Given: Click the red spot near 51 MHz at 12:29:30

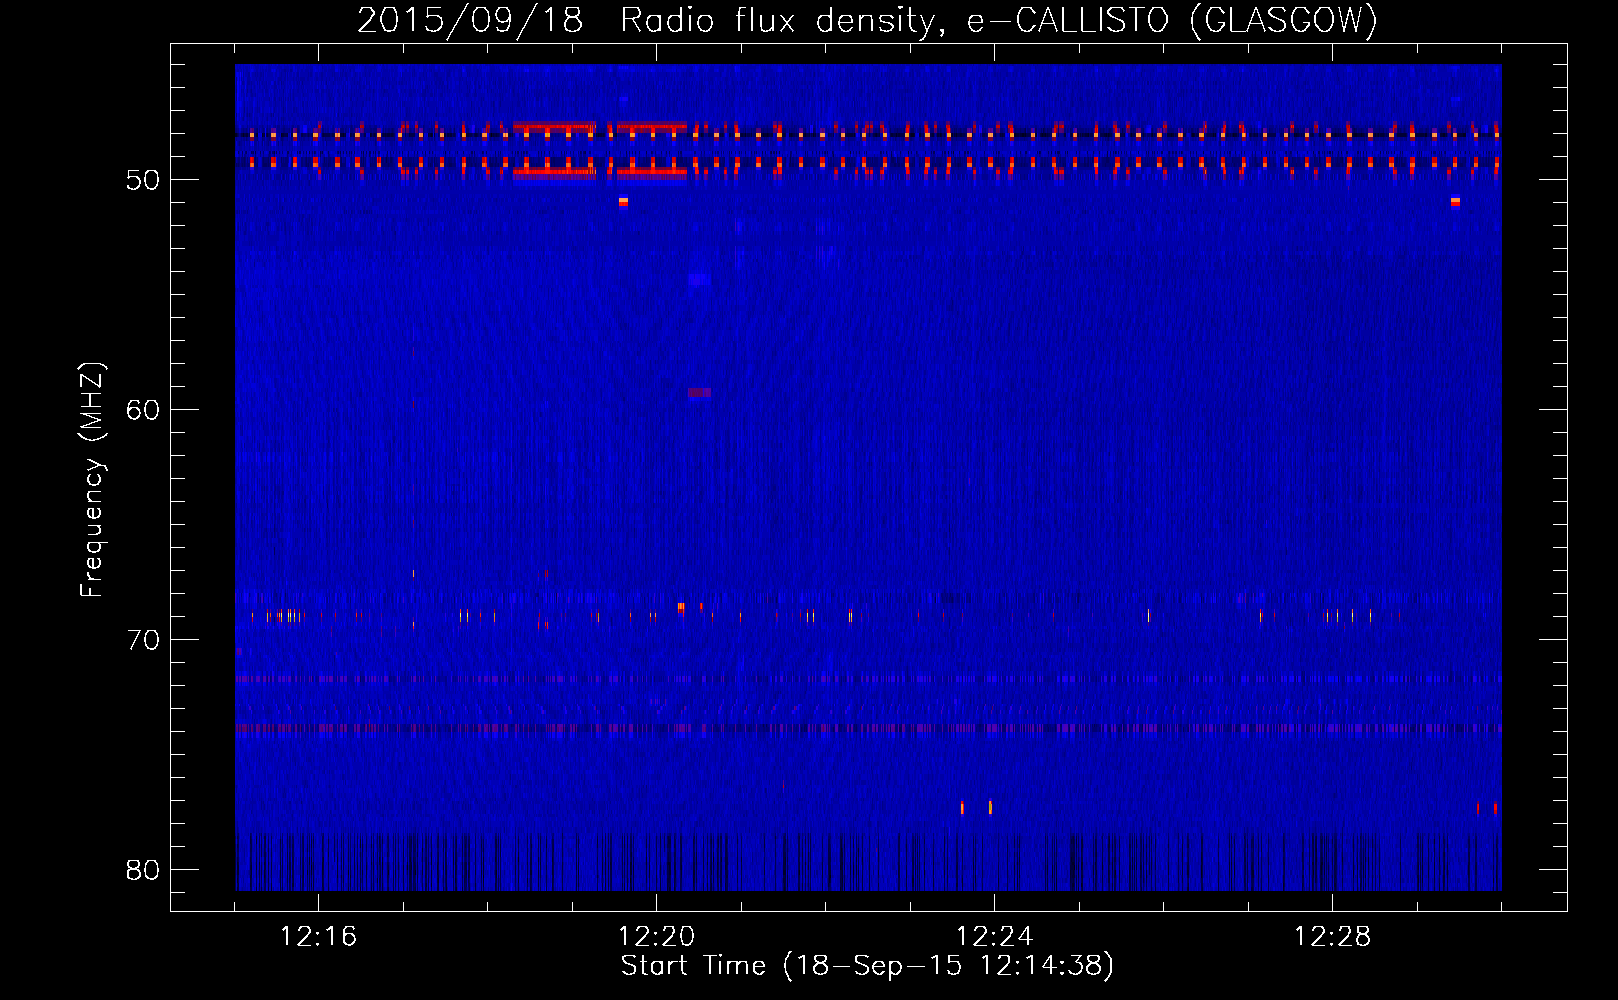Looking at the screenshot, I should click(x=1455, y=202).
